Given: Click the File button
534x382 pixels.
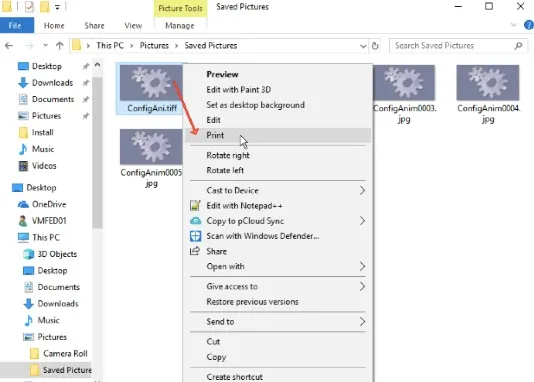Looking at the screenshot, I should click(x=16, y=26).
